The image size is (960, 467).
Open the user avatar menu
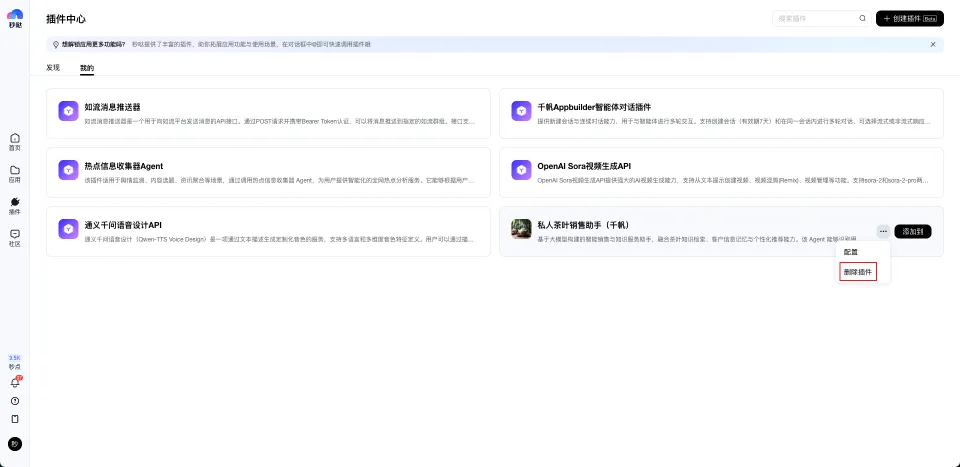[x=15, y=444]
